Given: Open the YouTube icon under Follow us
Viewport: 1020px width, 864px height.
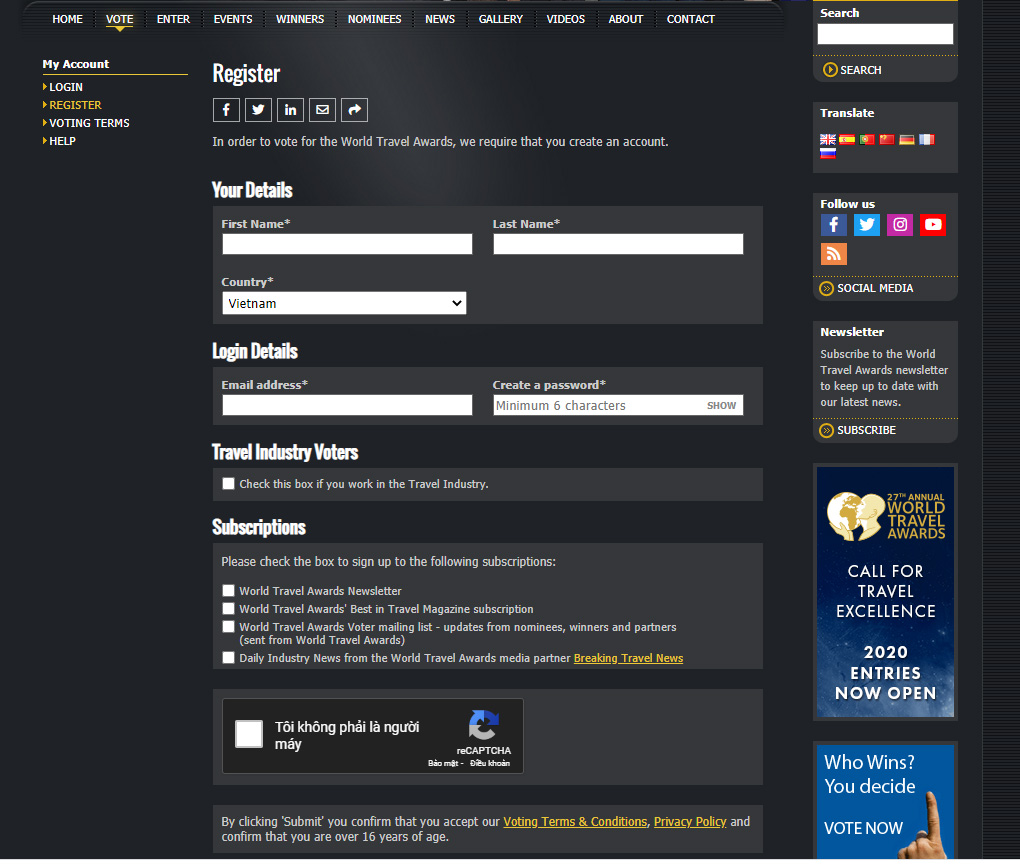Looking at the screenshot, I should (x=933, y=225).
